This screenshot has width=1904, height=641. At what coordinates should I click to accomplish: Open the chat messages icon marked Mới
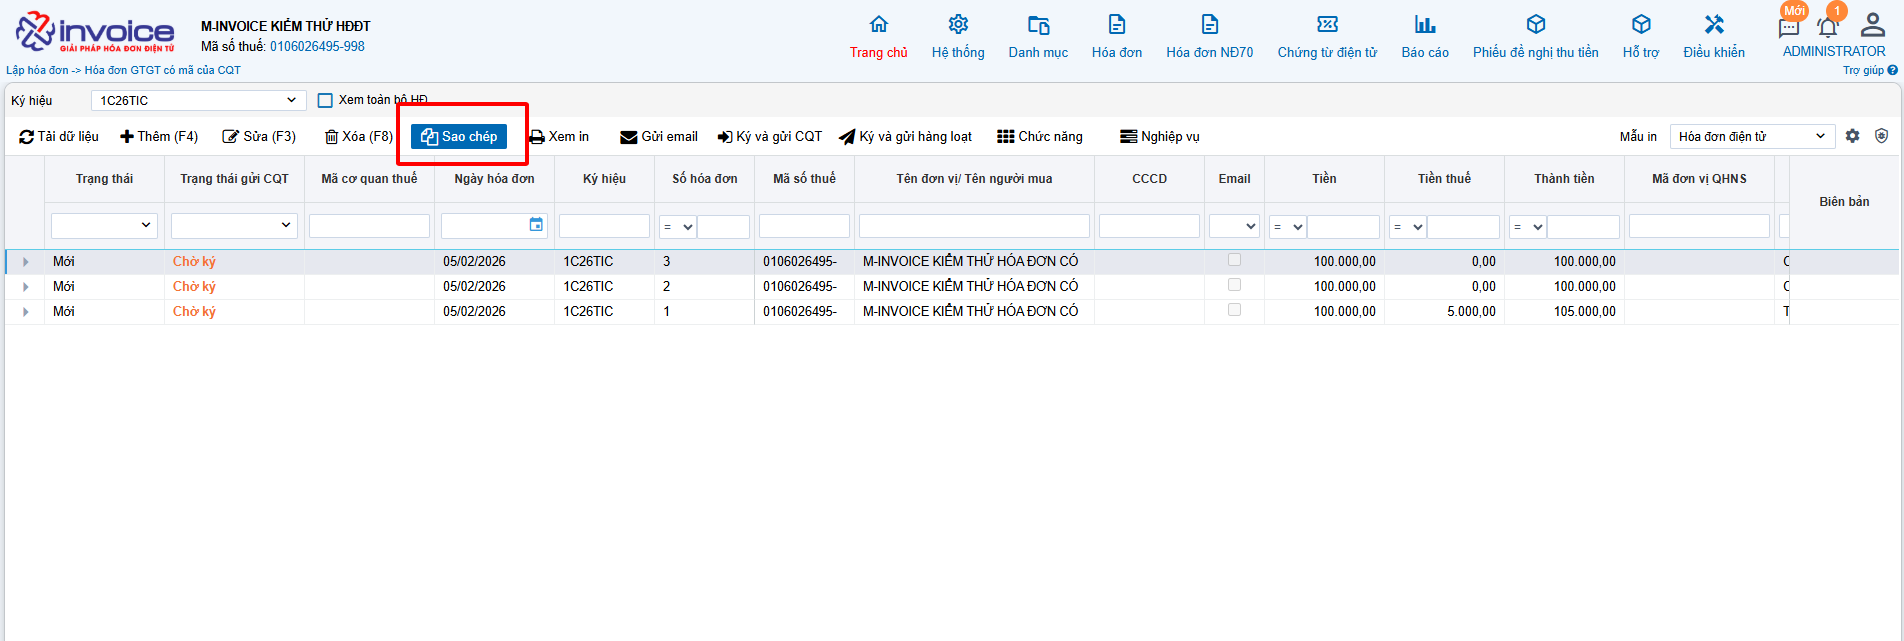tap(1789, 27)
